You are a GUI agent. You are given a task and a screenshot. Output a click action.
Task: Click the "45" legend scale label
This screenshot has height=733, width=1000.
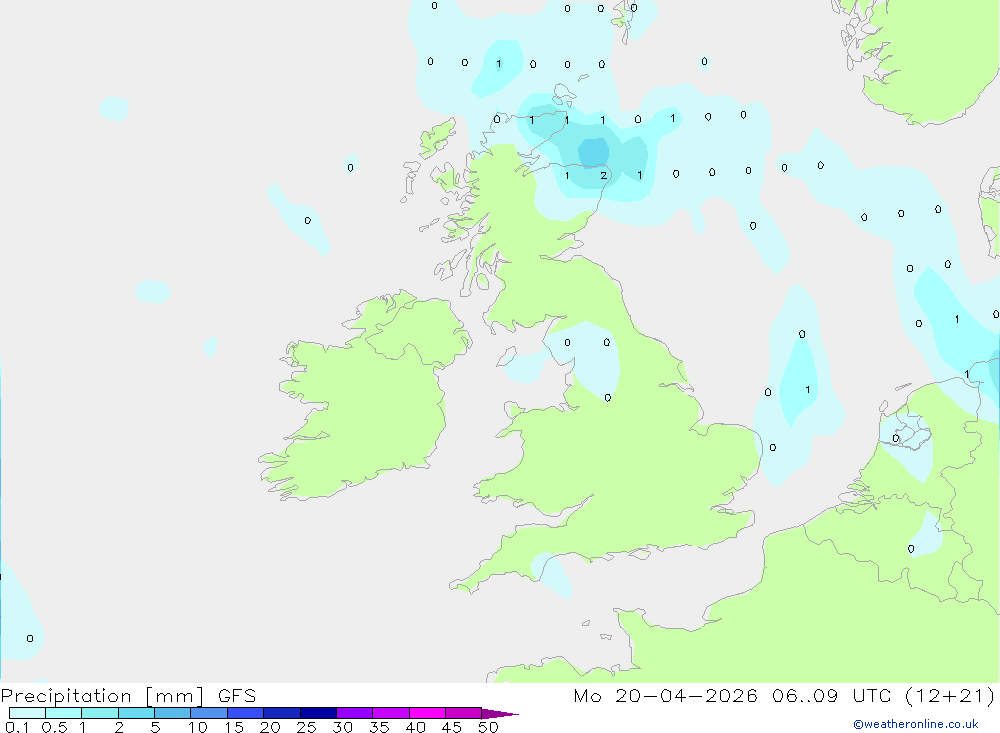click(x=452, y=727)
